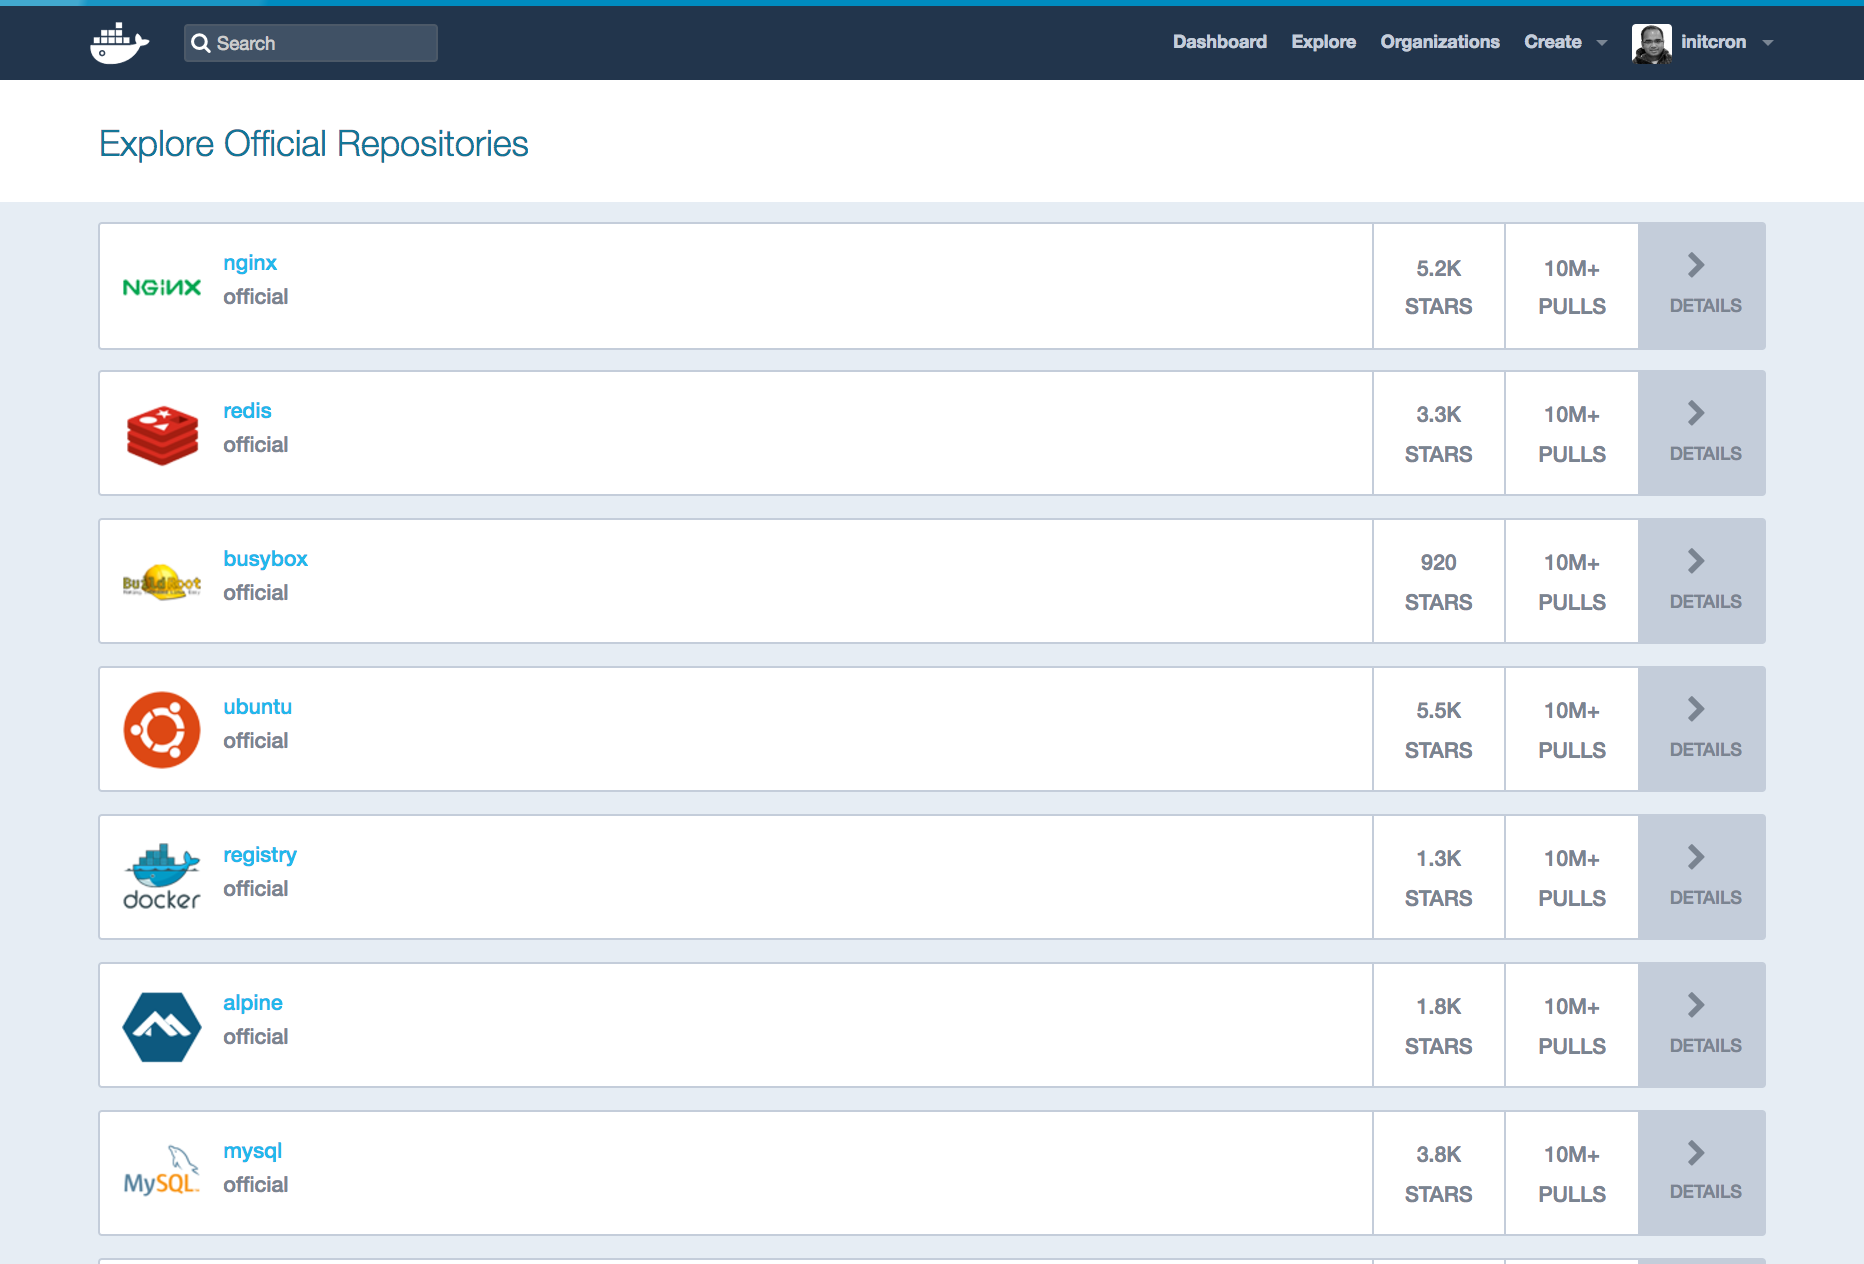Open Organizations in top navigation
Image resolution: width=1864 pixels, height=1264 pixels.
point(1439,42)
